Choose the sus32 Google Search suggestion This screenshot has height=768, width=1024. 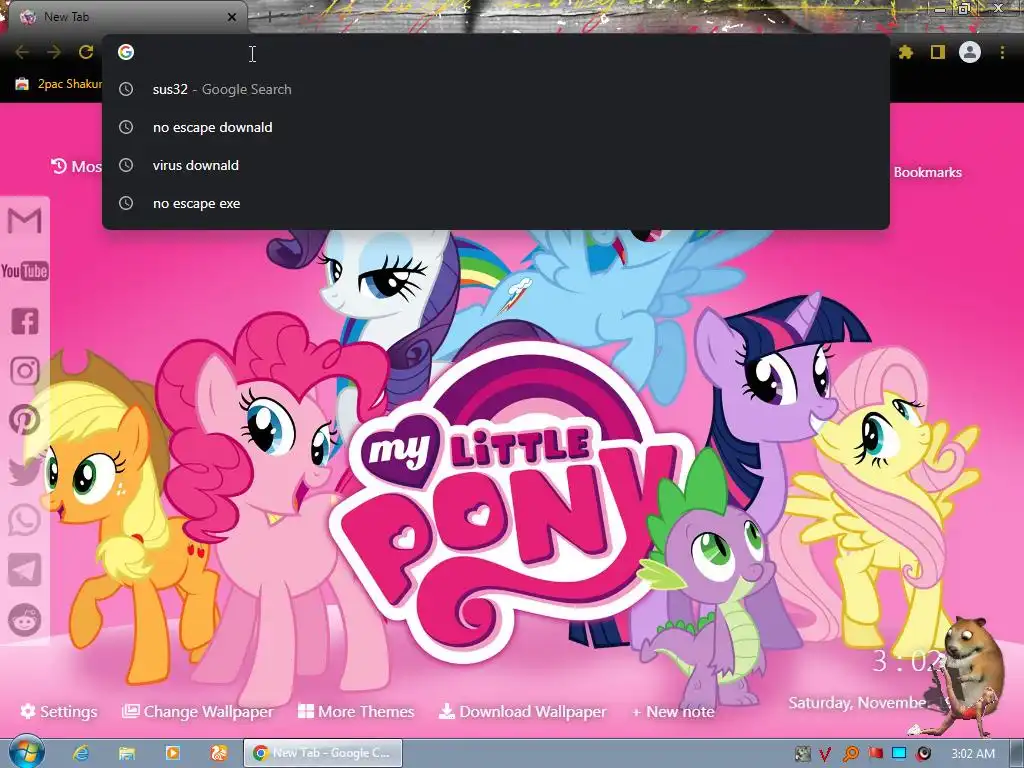496,89
